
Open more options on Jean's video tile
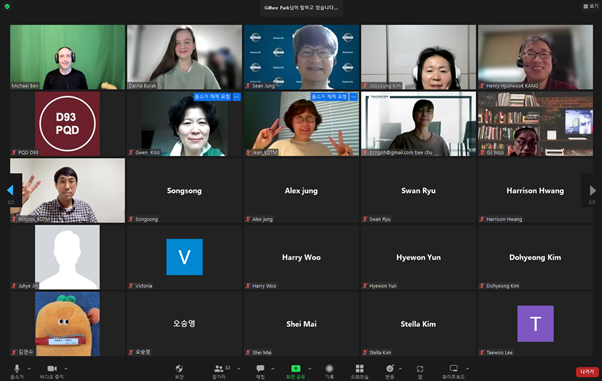pos(354,97)
